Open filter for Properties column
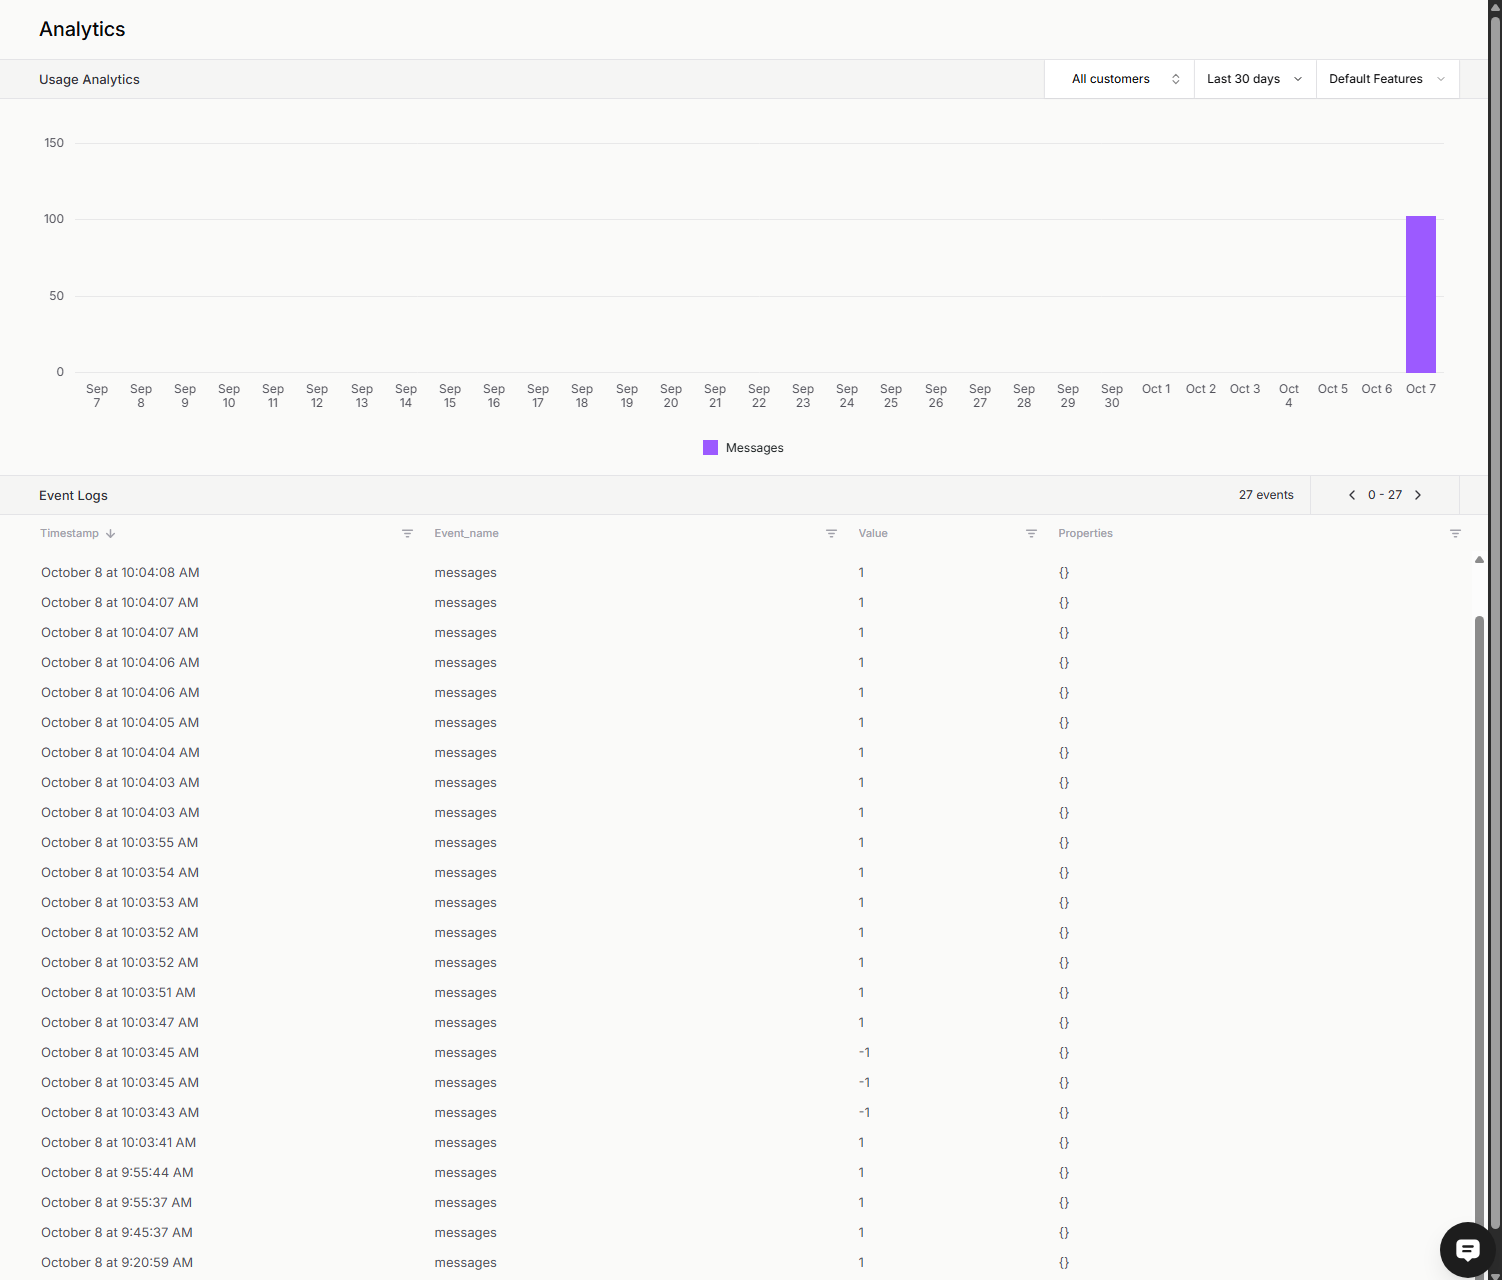This screenshot has width=1502, height=1280. click(1455, 534)
